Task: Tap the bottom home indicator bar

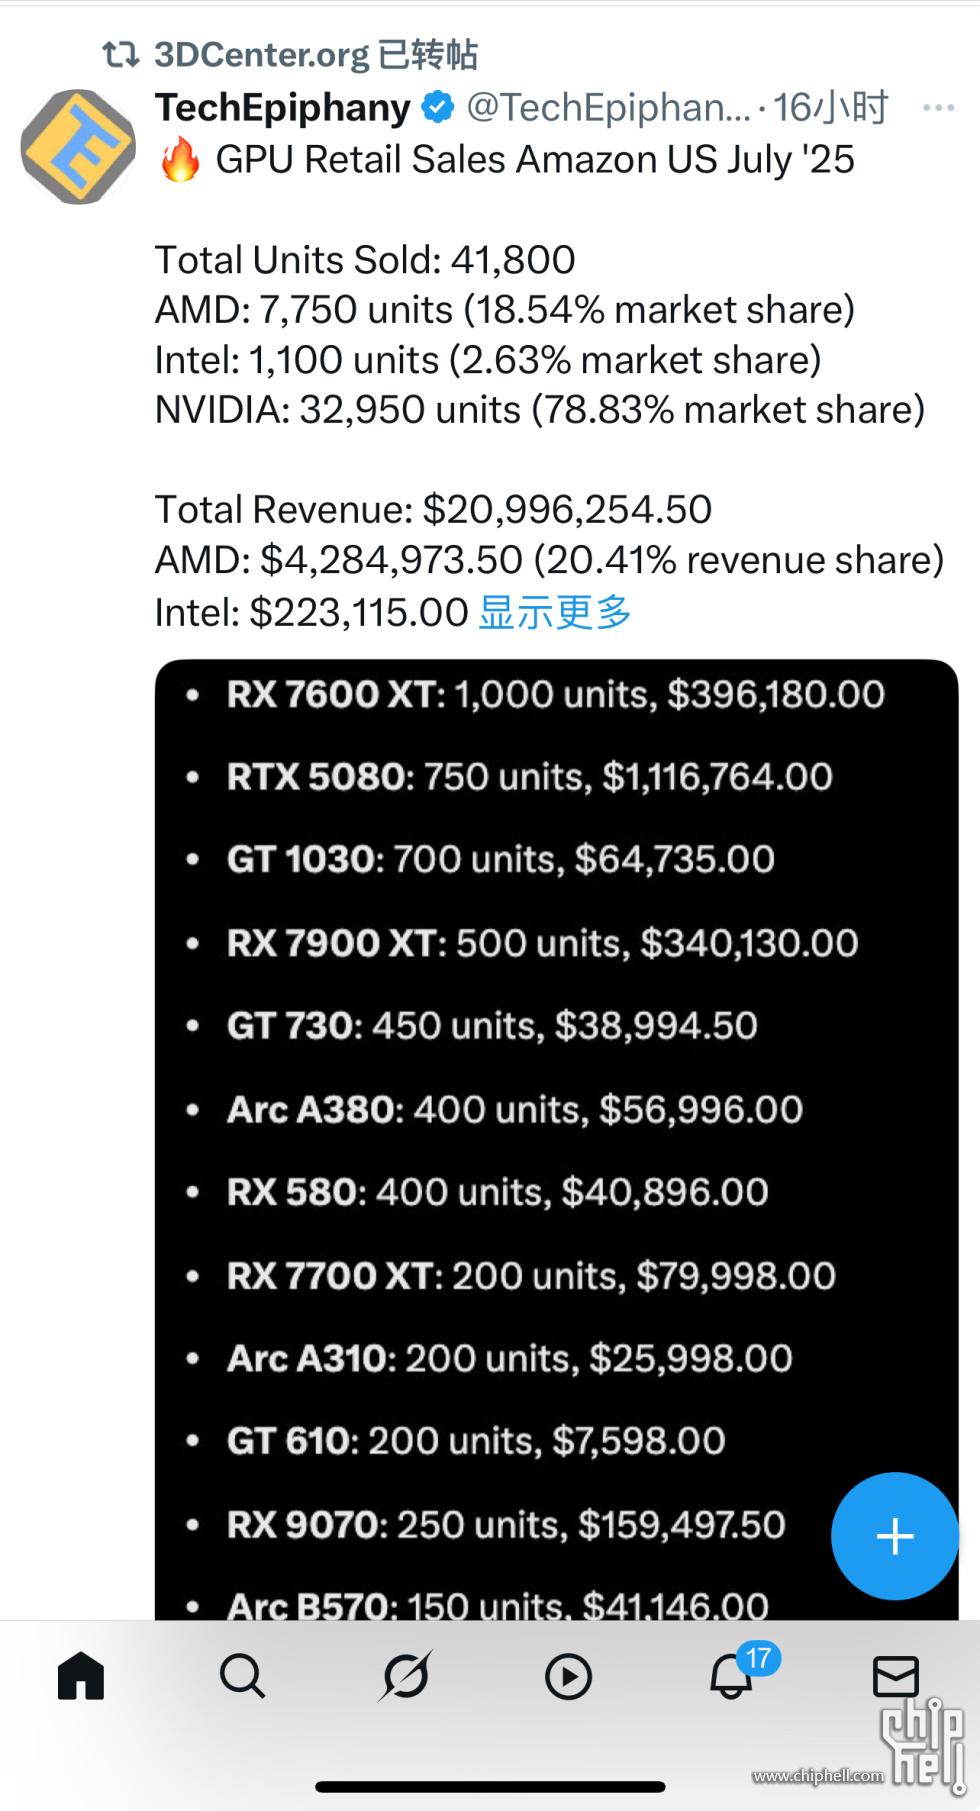Action: 490,1787
